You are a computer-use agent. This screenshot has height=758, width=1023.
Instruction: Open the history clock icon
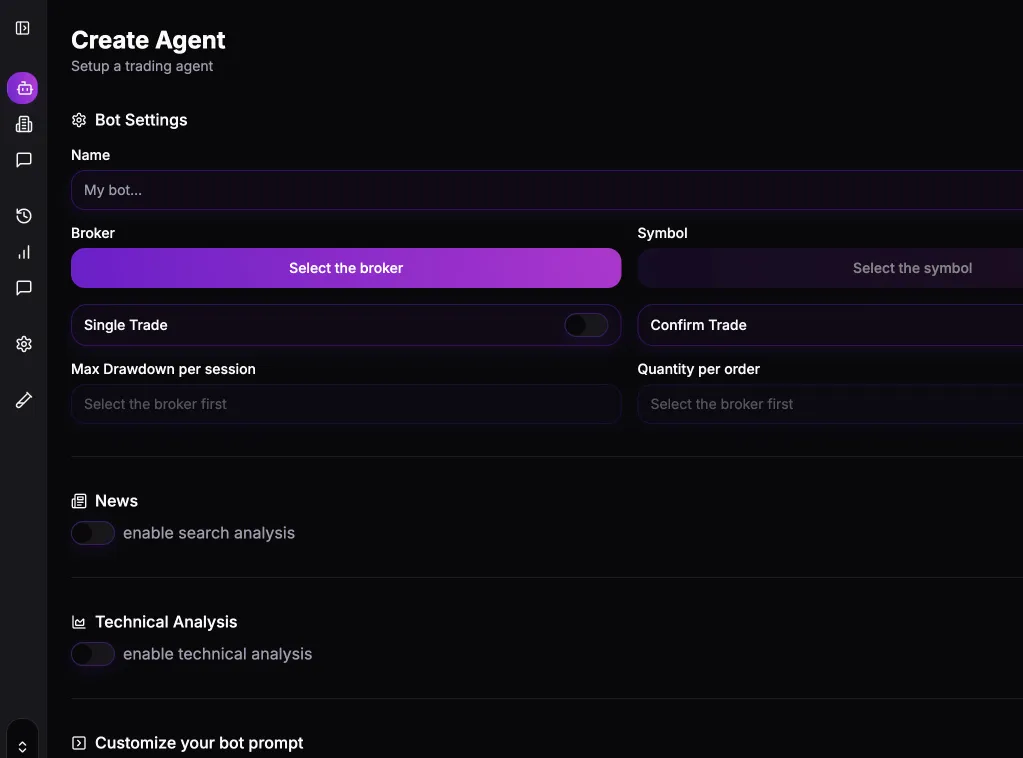(24, 216)
